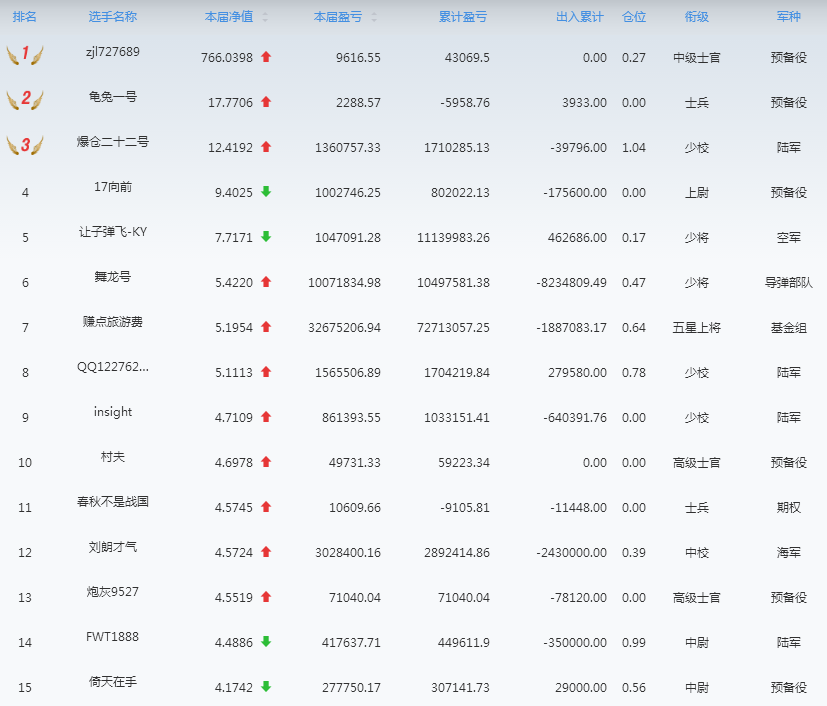Click profit value 32675206.94
Viewport: 827px width, 706px height.
point(344,327)
